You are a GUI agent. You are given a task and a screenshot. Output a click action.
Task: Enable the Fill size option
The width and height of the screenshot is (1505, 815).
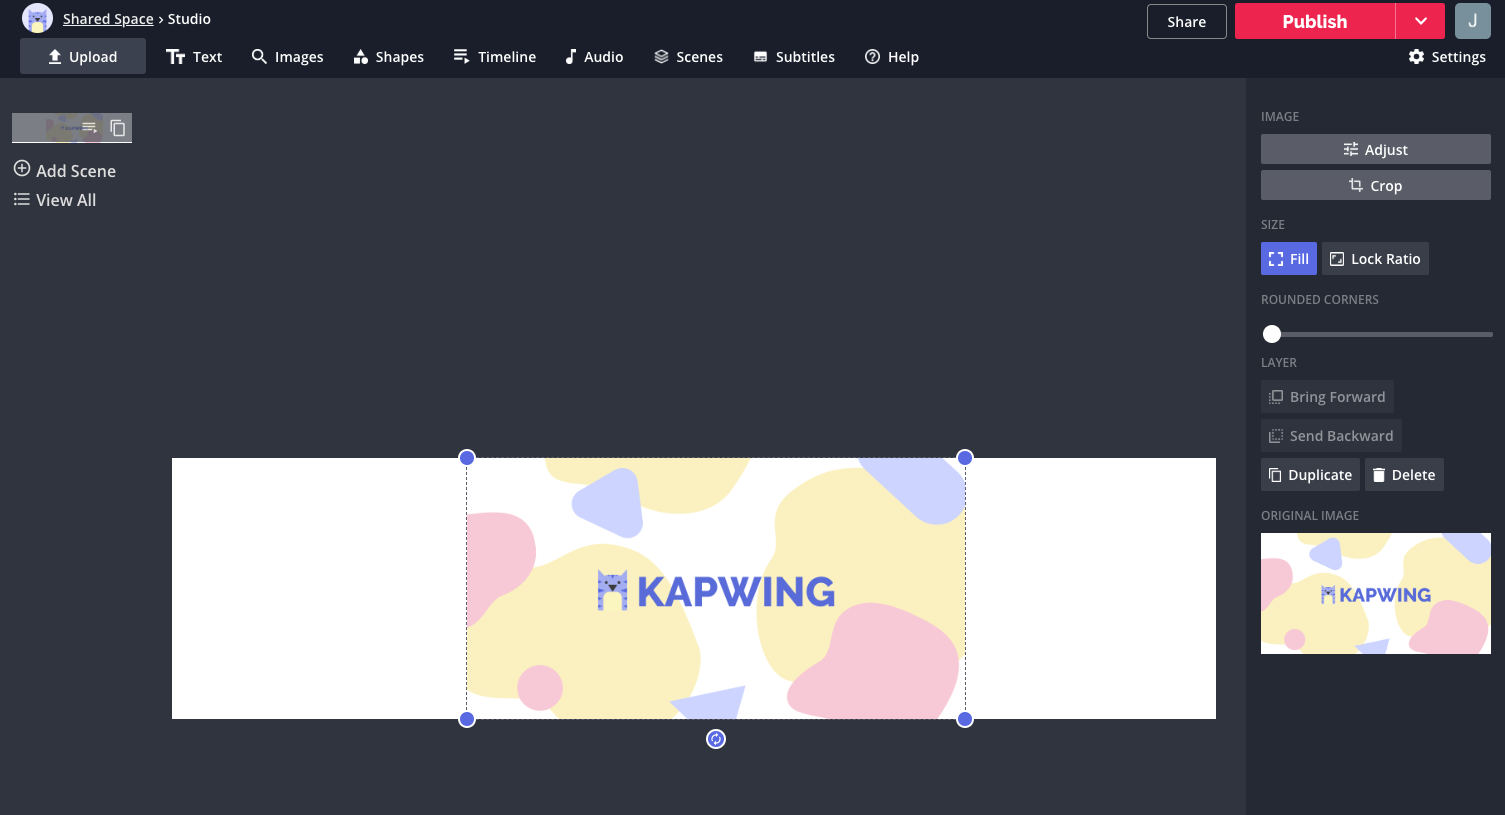(x=1288, y=258)
